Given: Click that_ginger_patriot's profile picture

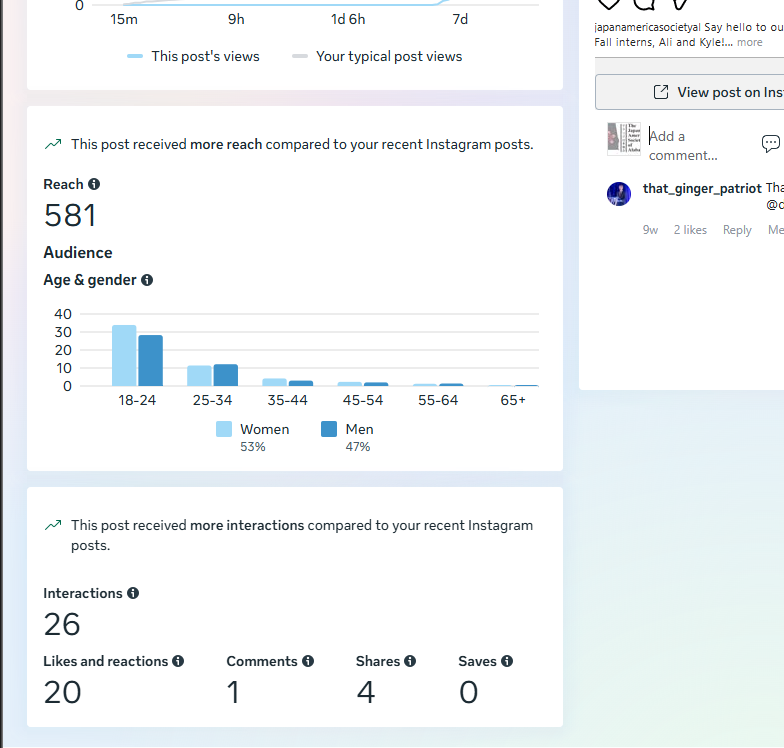Looking at the screenshot, I should [619, 194].
